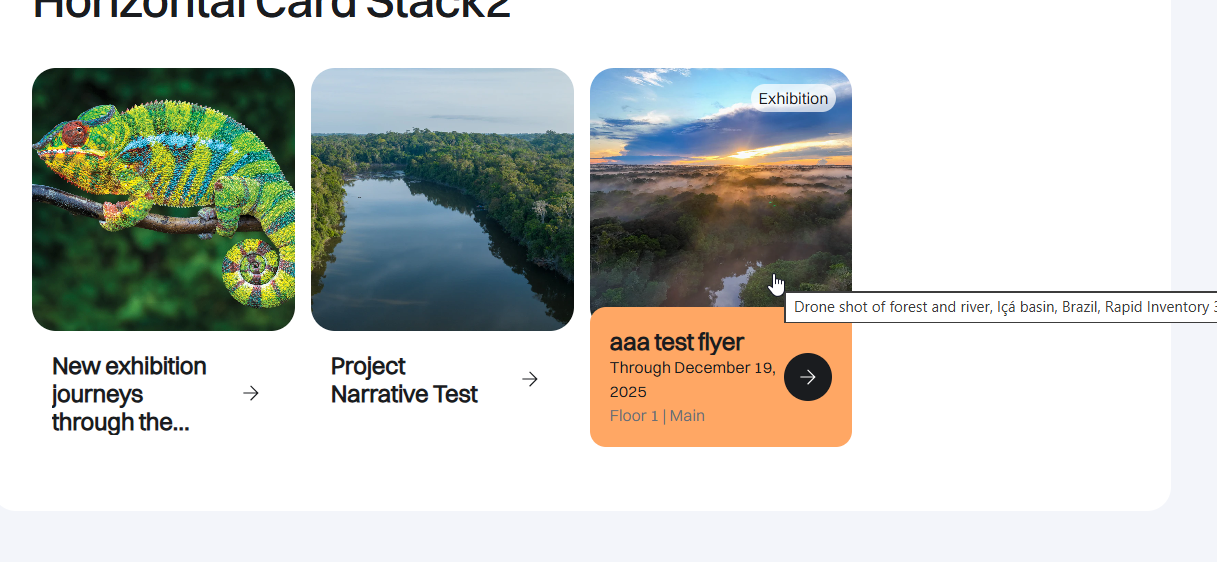This screenshot has width=1217, height=562.
Task: Click the aaa test flyer title
Action: pos(677,342)
